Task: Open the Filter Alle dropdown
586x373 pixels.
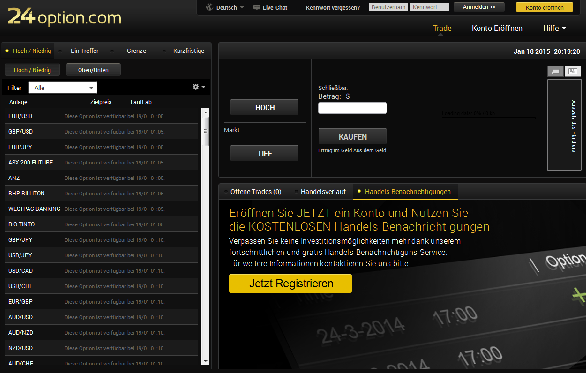Action: [63, 88]
